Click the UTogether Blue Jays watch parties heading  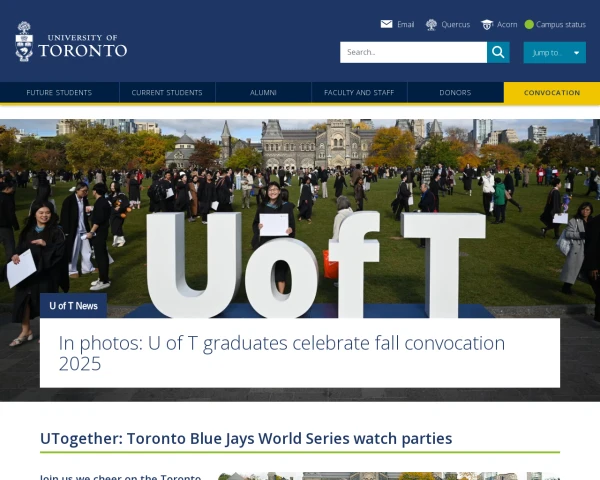pyautogui.click(x=246, y=439)
